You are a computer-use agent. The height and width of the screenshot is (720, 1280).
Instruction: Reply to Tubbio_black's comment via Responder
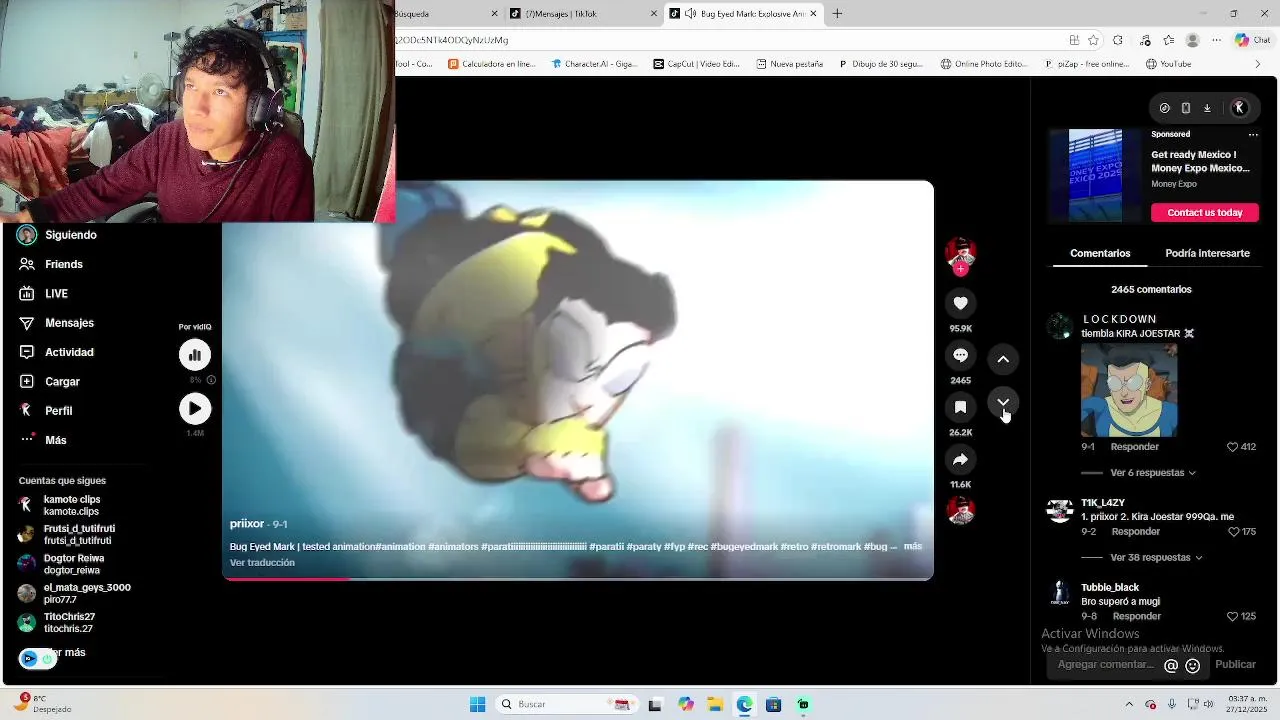point(1137,617)
